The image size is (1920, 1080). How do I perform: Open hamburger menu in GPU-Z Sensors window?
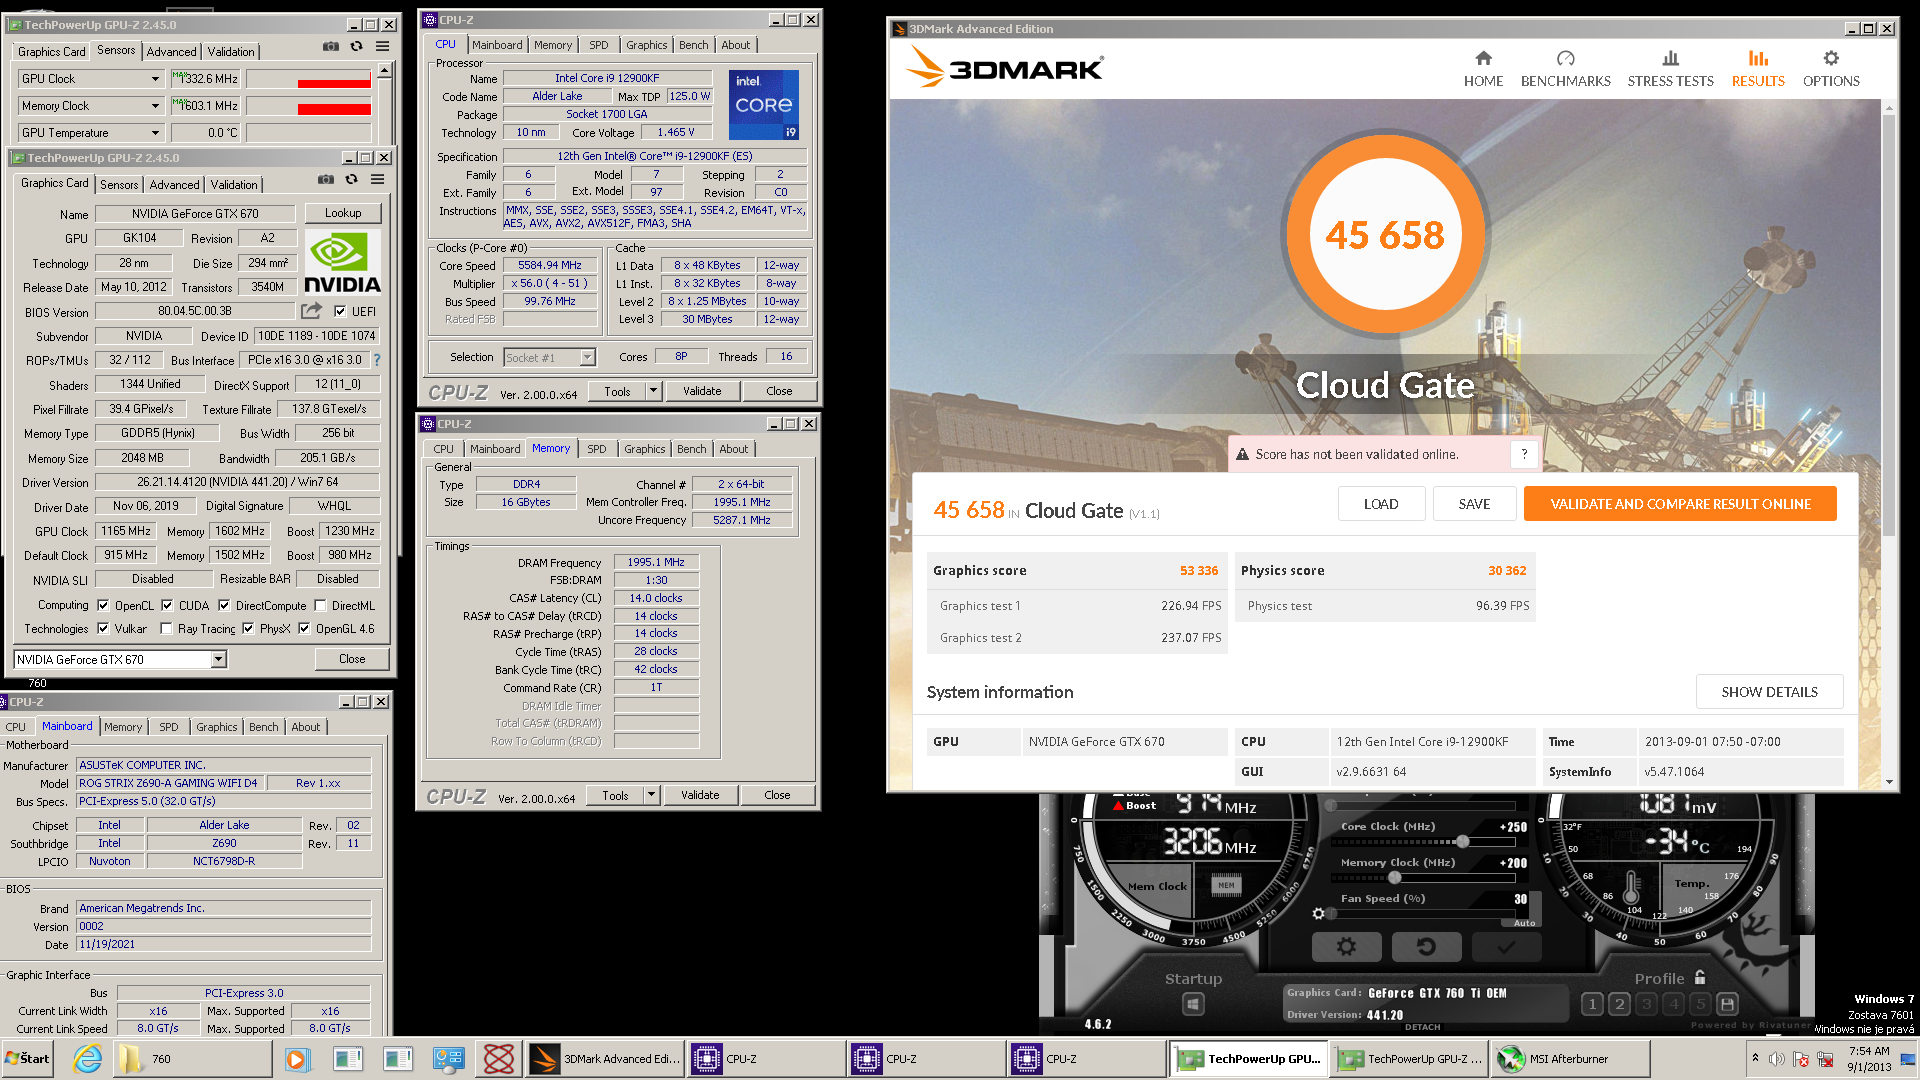382,47
